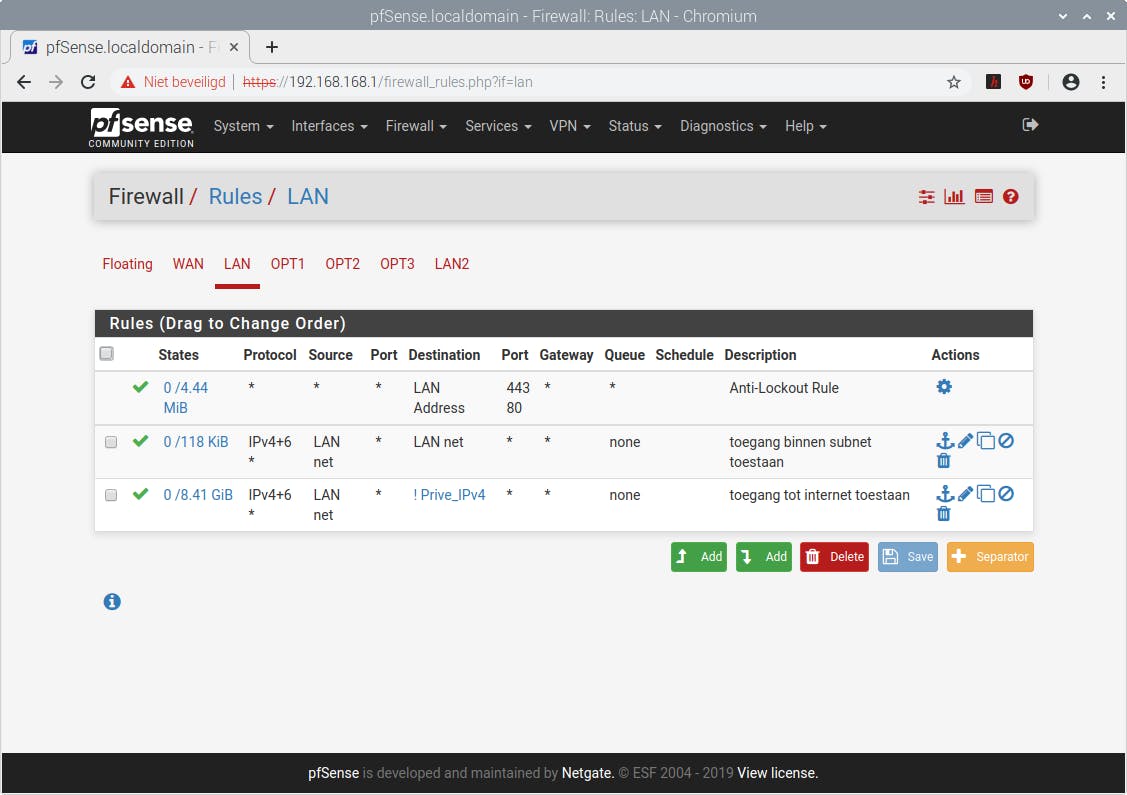Expand the Services menu
This screenshot has height=795, width=1127.
click(498, 127)
